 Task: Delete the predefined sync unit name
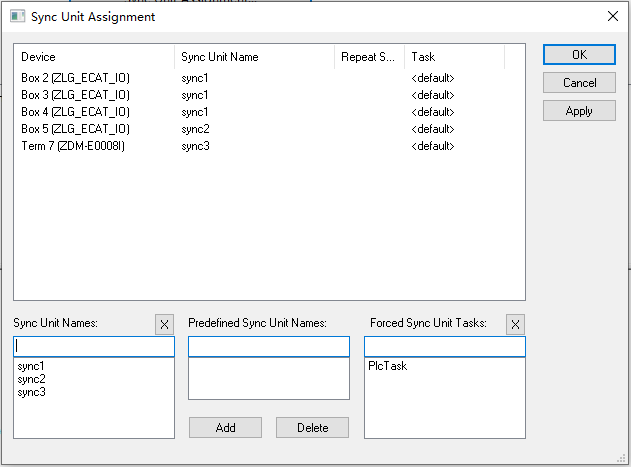pos(312,427)
